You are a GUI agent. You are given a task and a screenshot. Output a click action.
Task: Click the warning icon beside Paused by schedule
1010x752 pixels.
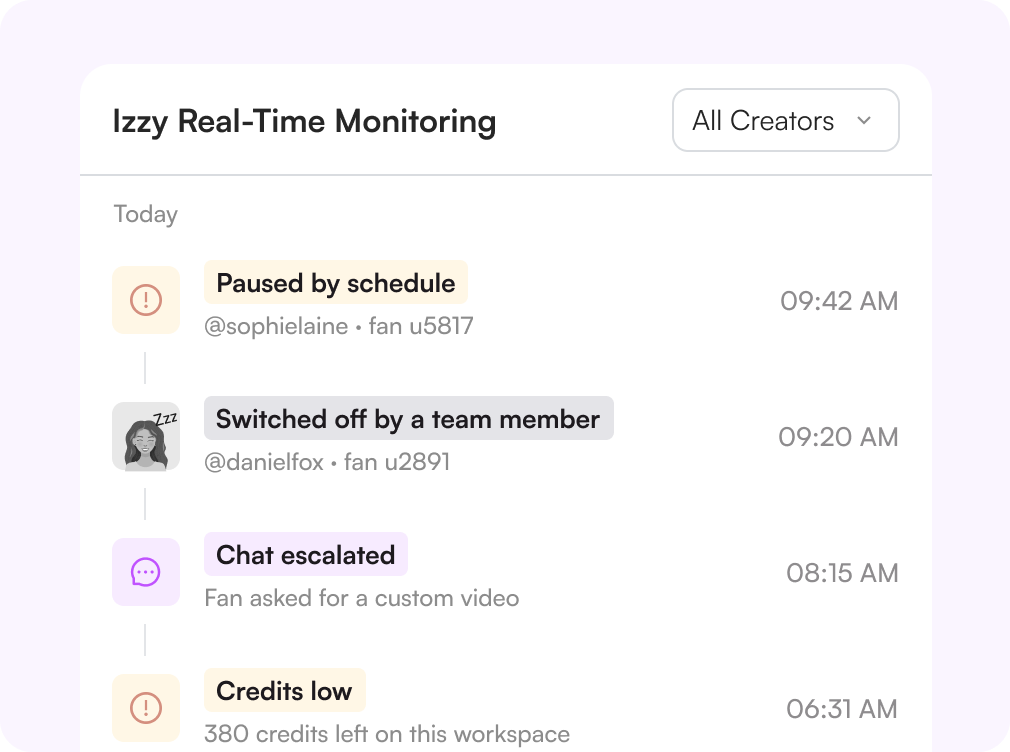146,300
